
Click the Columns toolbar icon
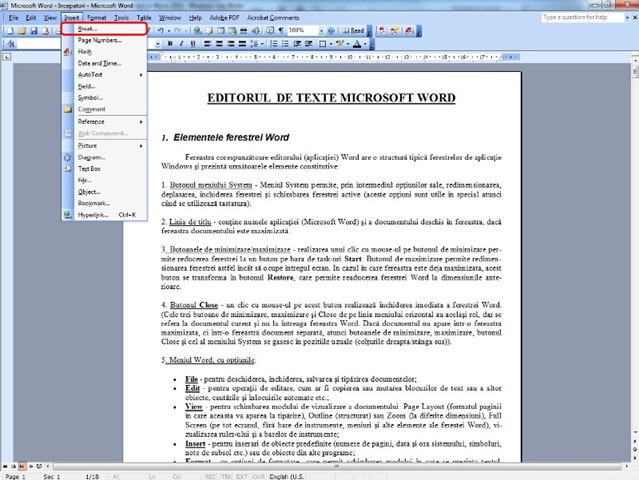pyautogui.click(x=244, y=31)
